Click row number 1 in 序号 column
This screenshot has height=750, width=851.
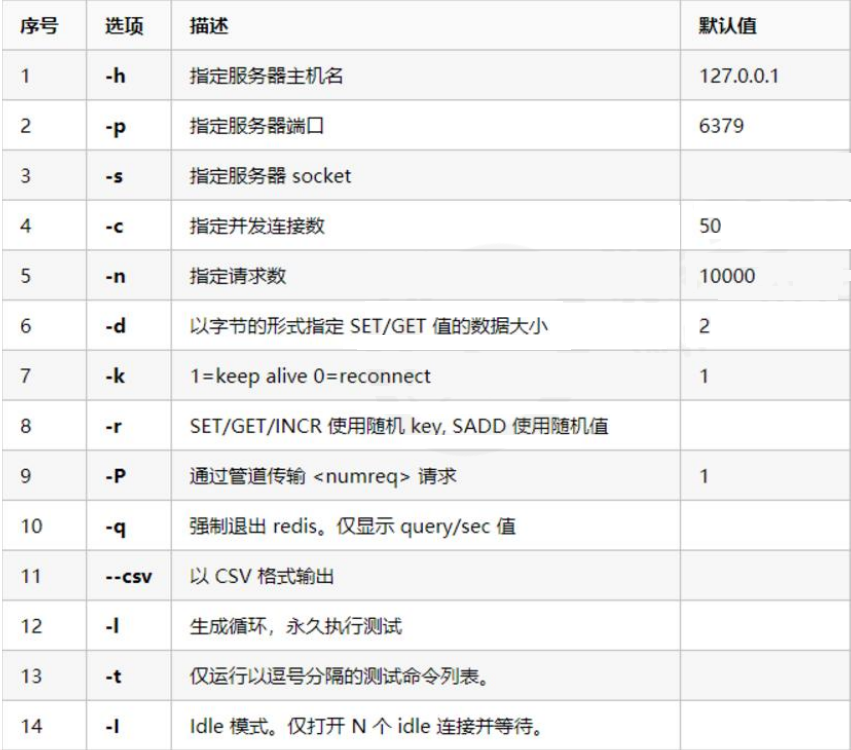25,75
